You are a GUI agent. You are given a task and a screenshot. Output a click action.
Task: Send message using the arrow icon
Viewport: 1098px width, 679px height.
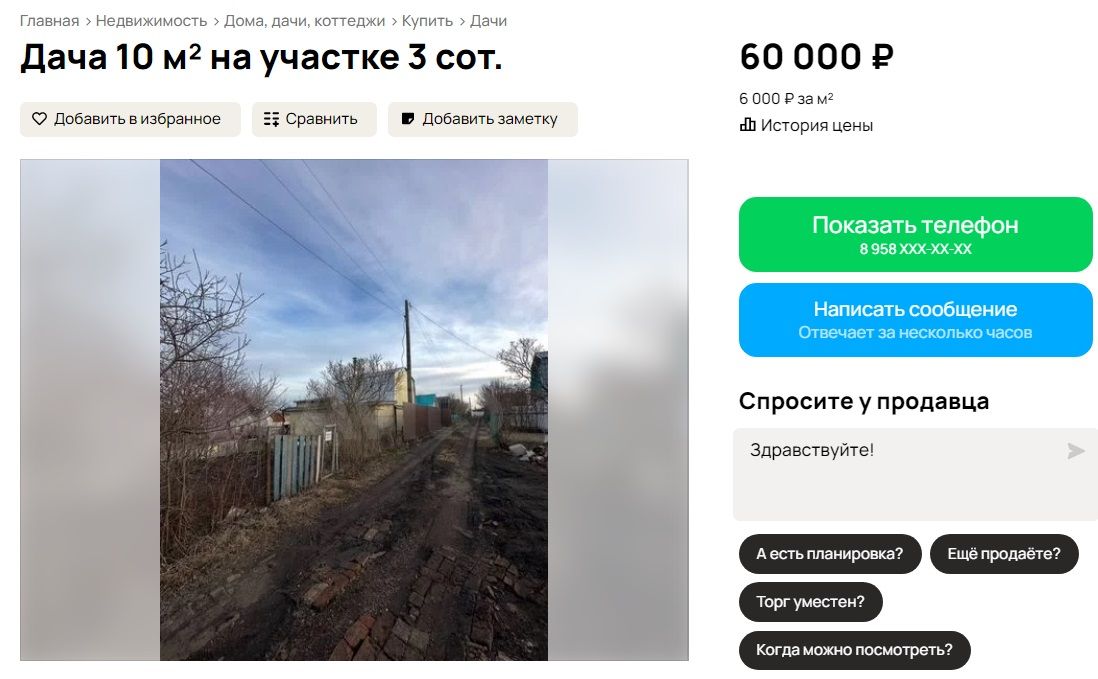coord(1076,451)
